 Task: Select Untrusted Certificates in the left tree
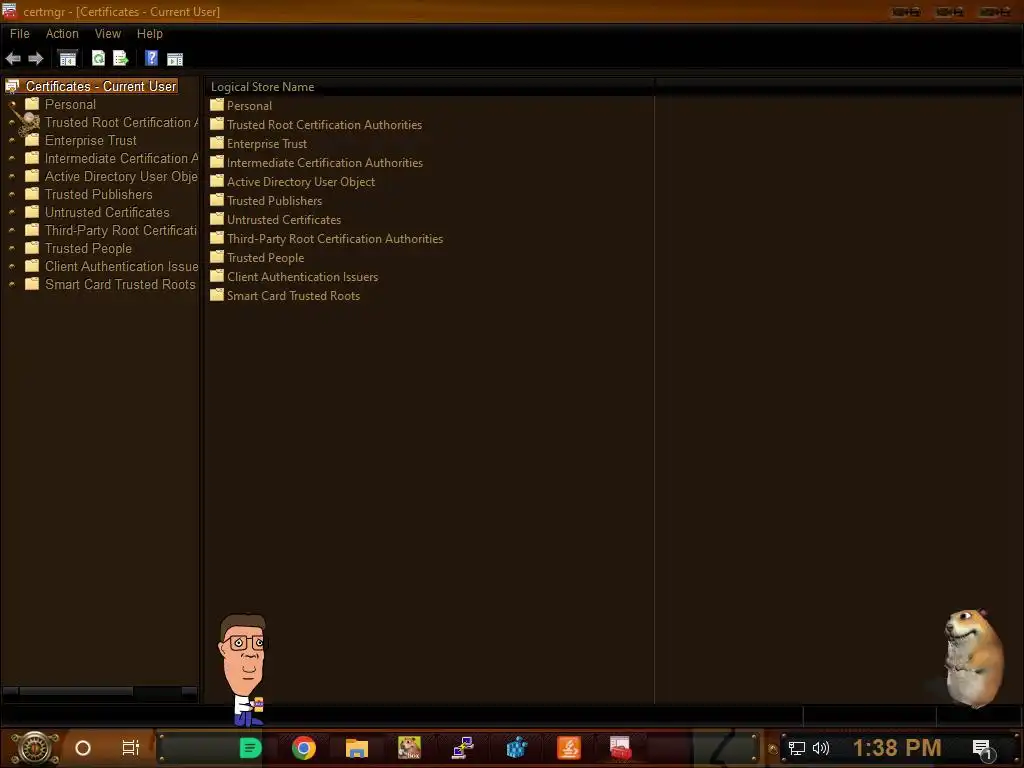[x=107, y=212]
